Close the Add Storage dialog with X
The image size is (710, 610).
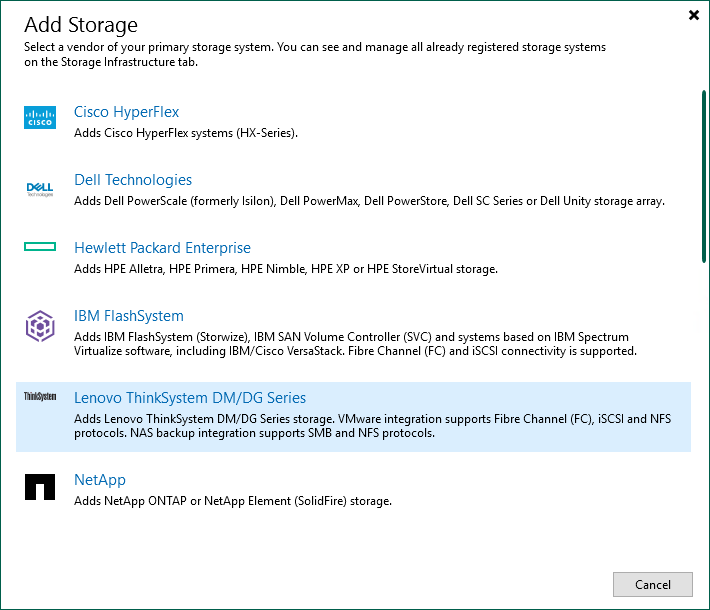(x=694, y=15)
